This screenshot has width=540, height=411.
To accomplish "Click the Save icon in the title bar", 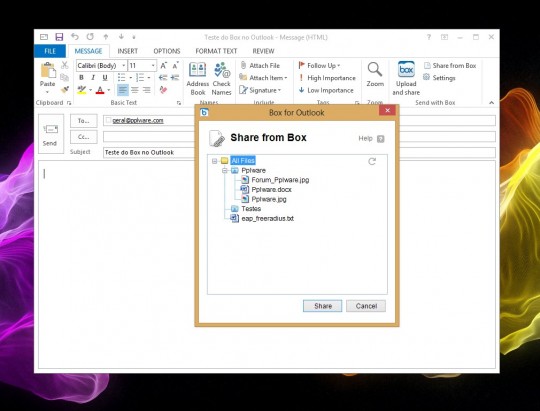I will (59, 37).
